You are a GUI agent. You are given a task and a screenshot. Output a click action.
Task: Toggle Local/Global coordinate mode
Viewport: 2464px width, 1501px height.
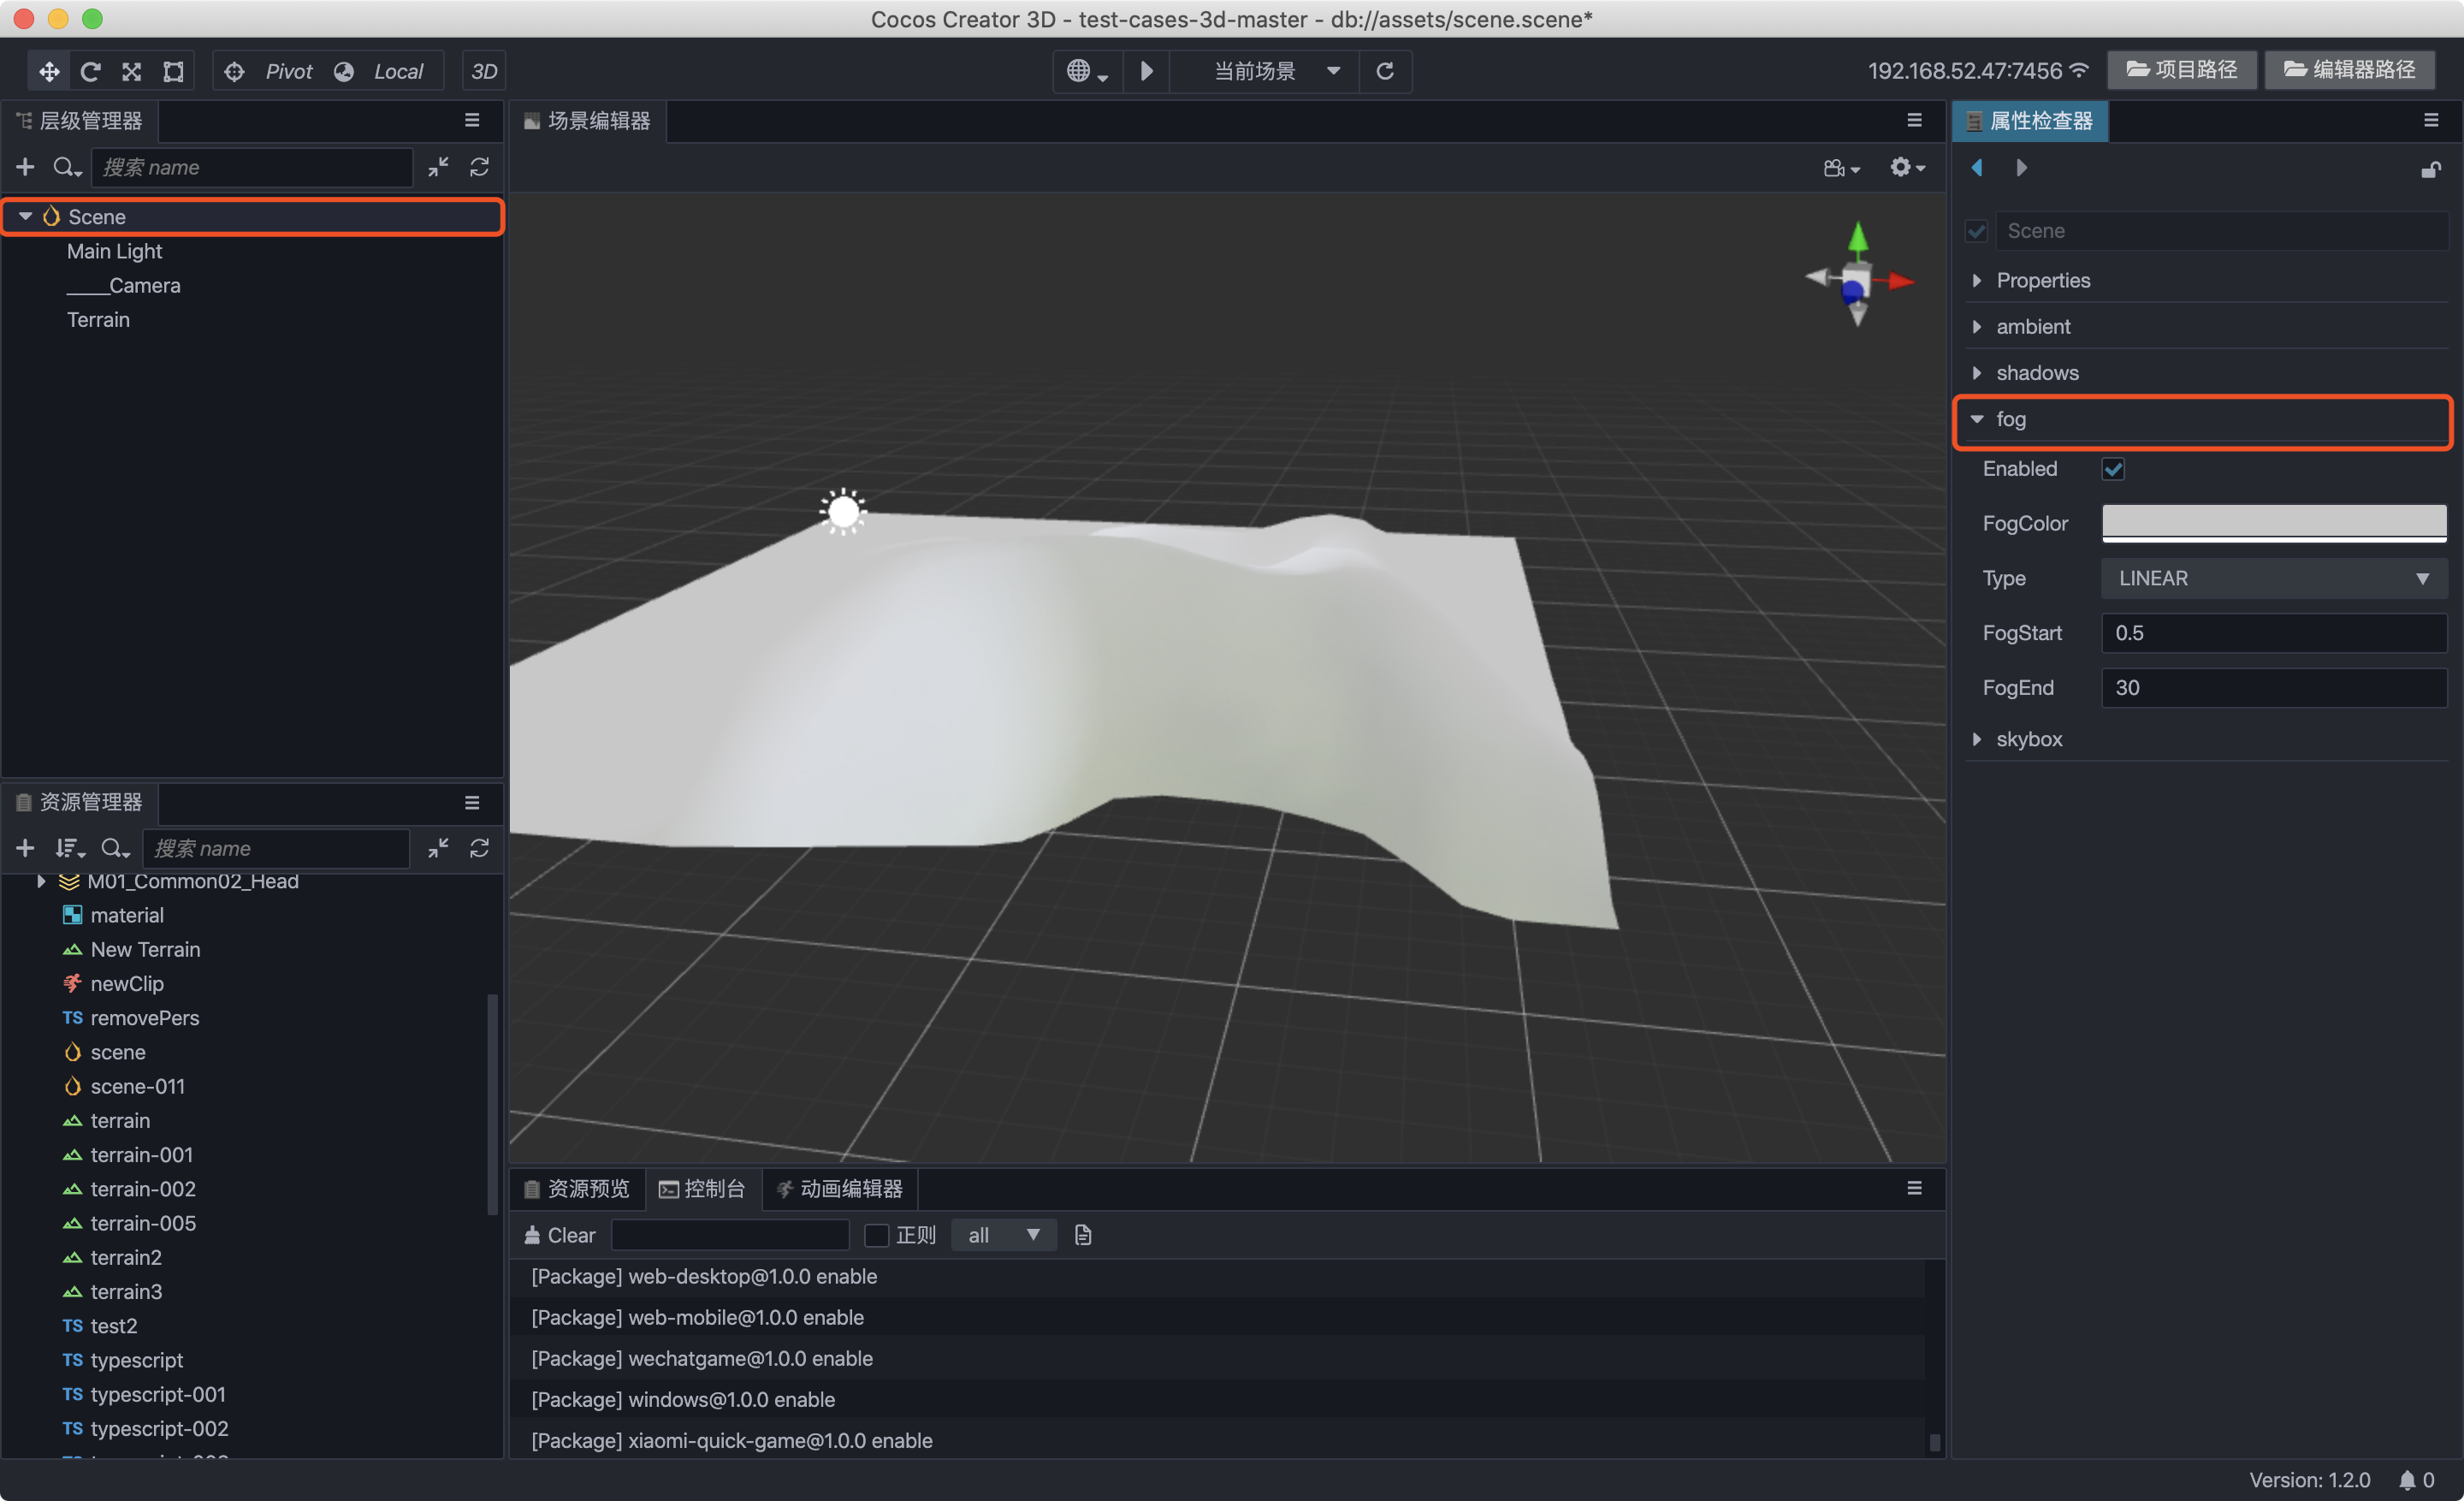point(379,71)
